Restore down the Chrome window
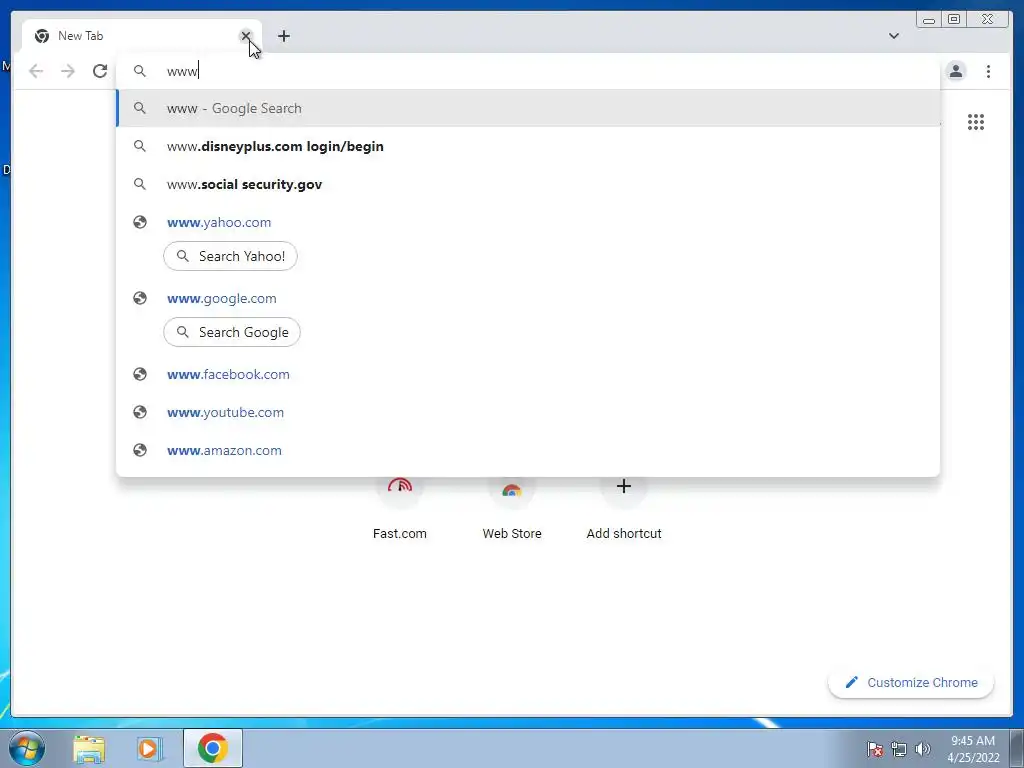The image size is (1024, 768). 953,20
